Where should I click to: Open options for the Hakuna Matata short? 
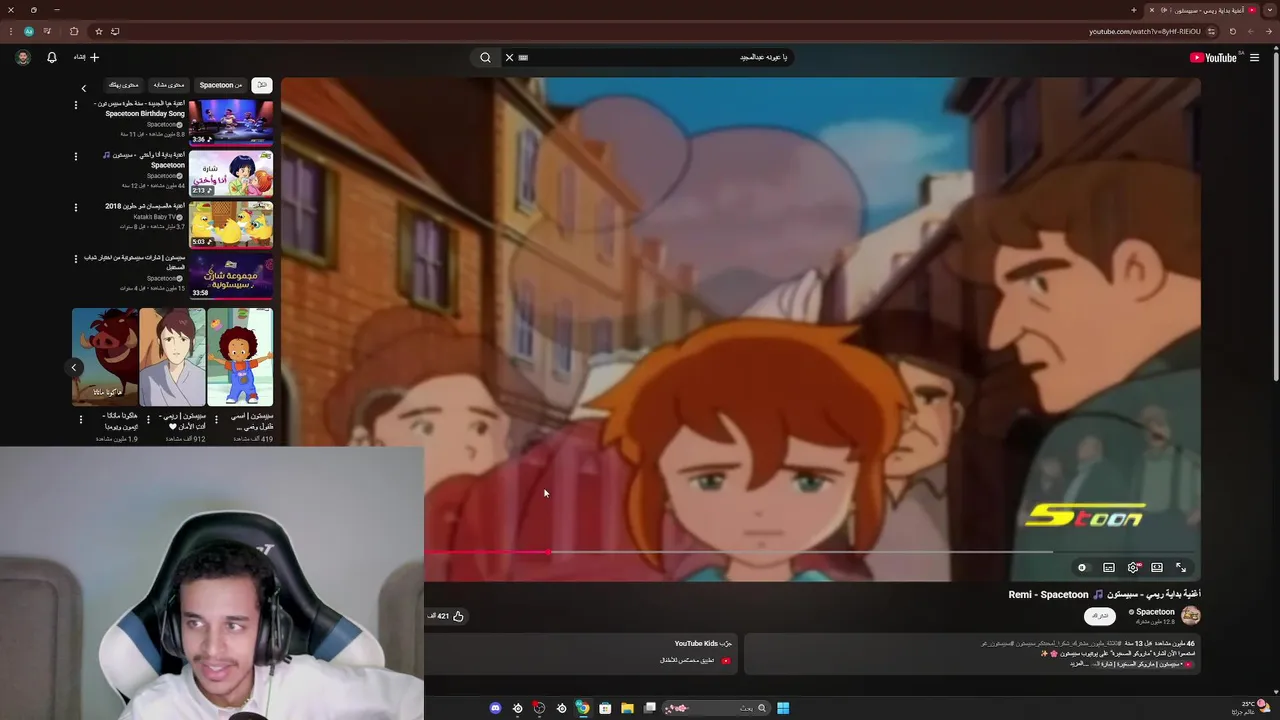point(81,420)
